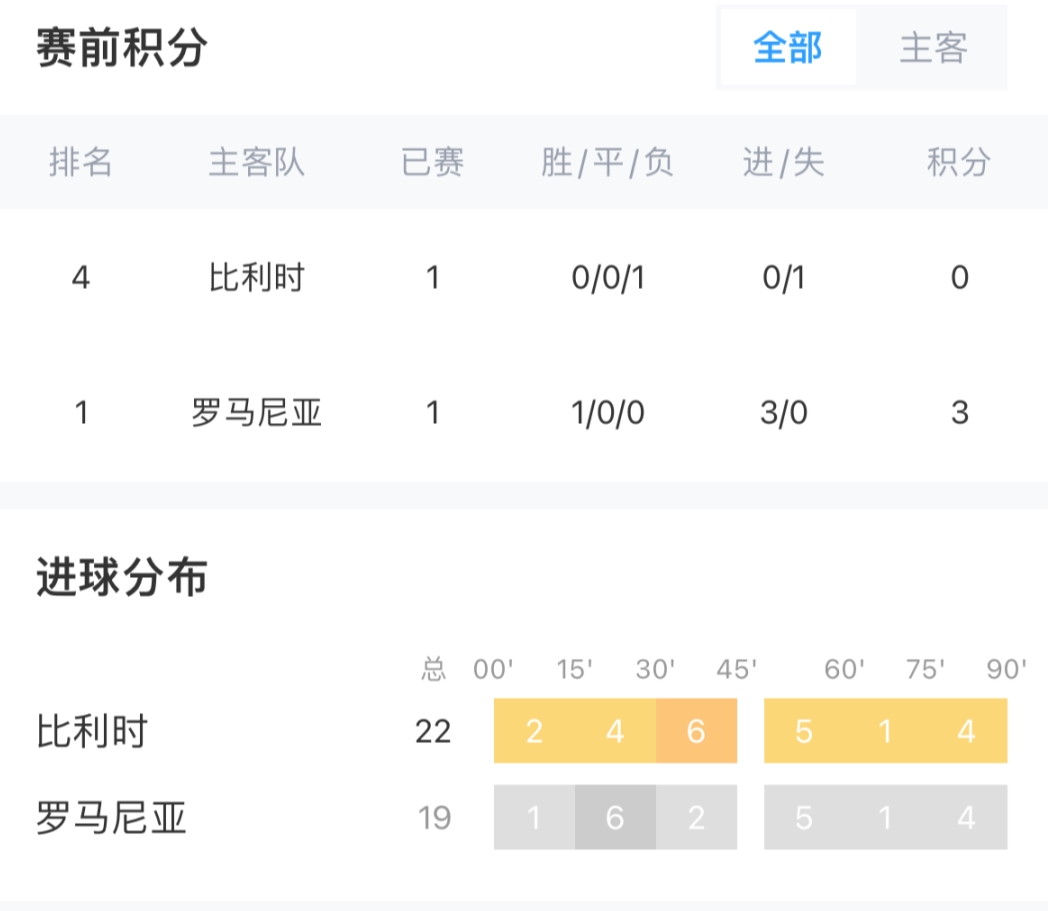Open 罗马尼亚 team in the standings table
Image resolution: width=1059 pixels, height=911 pixels.
[256, 412]
